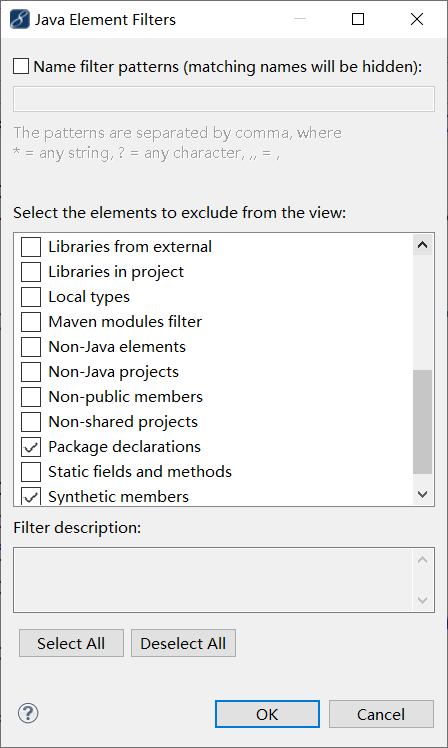Image resolution: width=448 pixels, height=748 pixels.
Task: Enable Non-public members filter
Action: point(31,397)
